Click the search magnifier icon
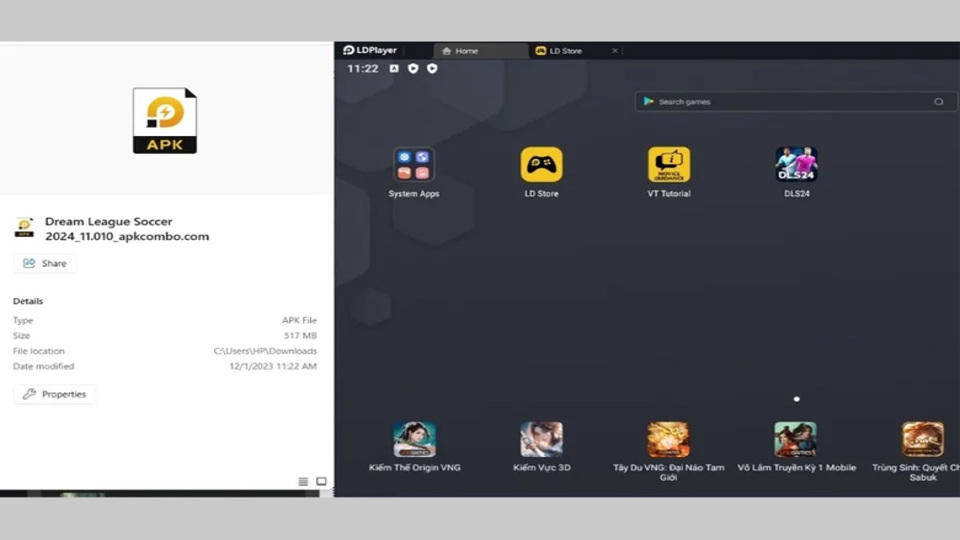The image size is (960, 540). tap(939, 102)
